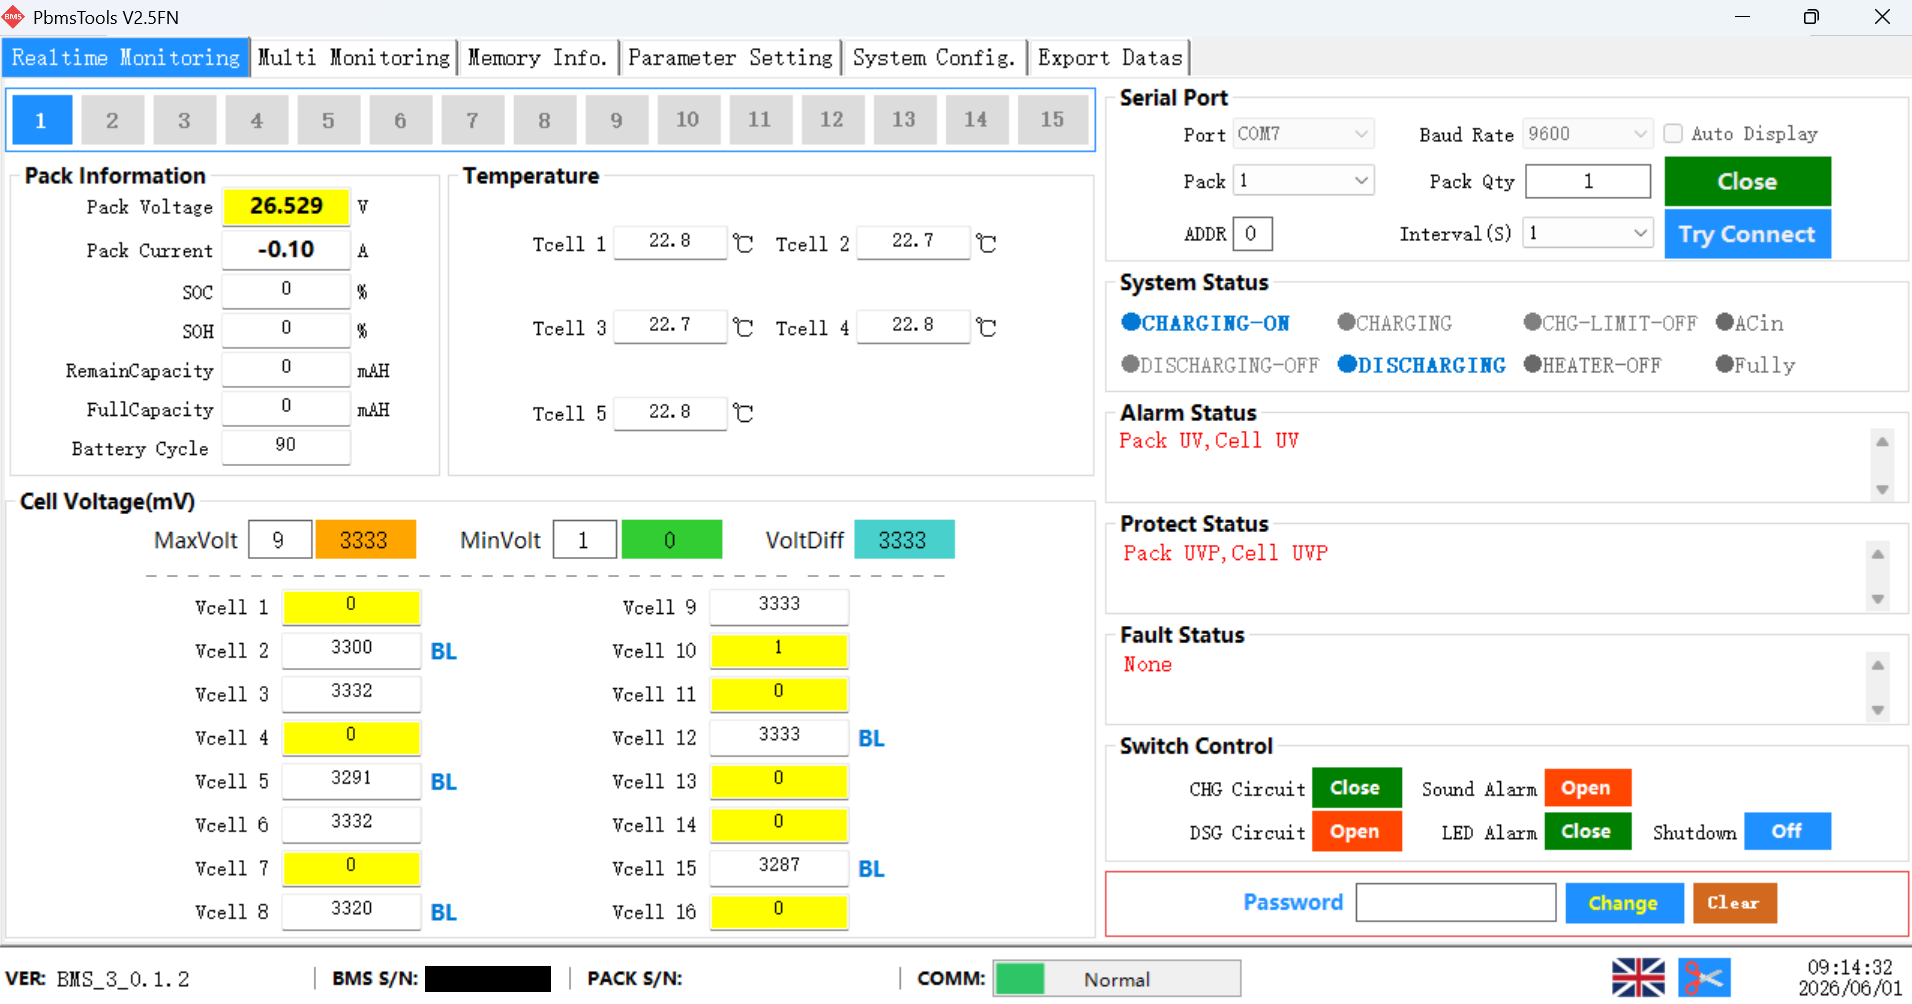Open the Port COM7 dropdown
The image size is (1912, 1004).
[x=1304, y=133]
